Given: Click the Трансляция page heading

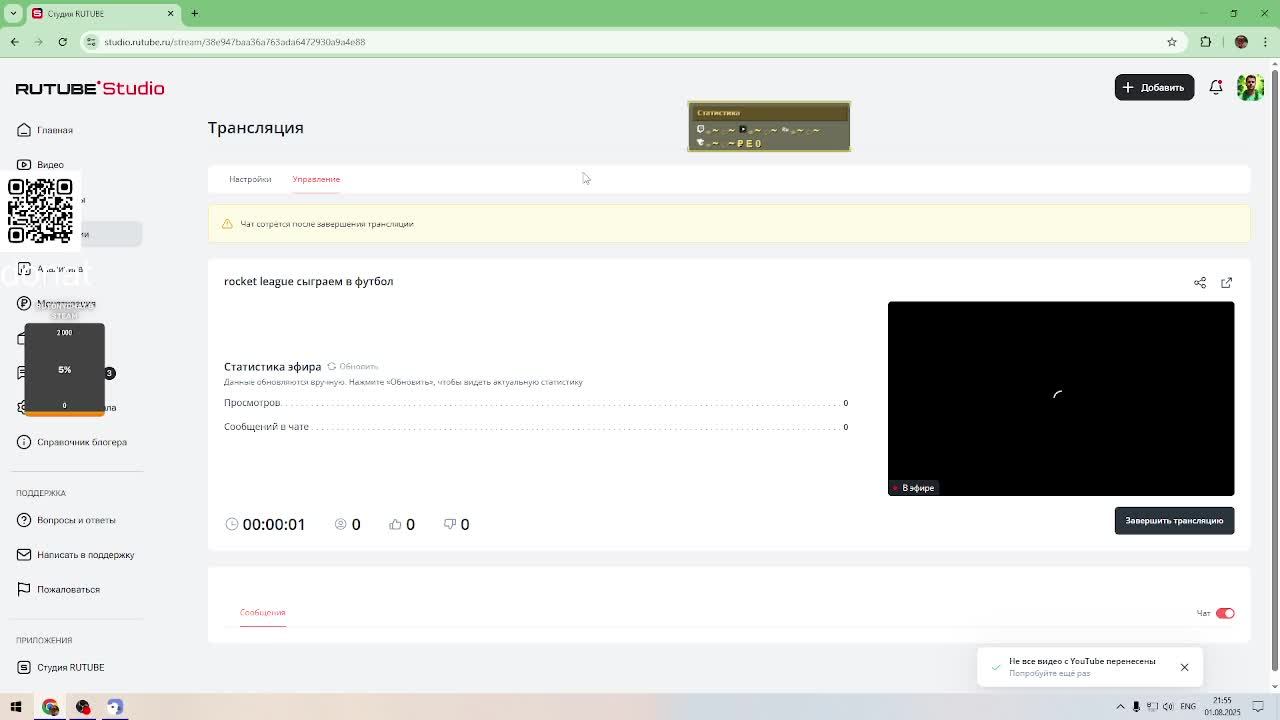Looking at the screenshot, I should click(256, 128).
